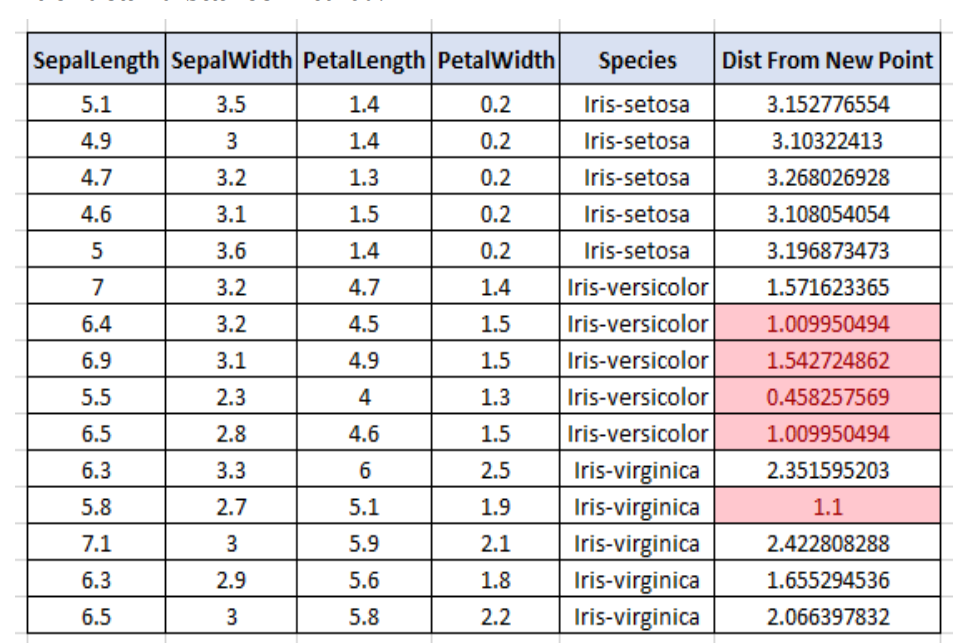Viewport: 963px width, 643px height.
Task: Click the SepalLength column header
Action: 95,61
